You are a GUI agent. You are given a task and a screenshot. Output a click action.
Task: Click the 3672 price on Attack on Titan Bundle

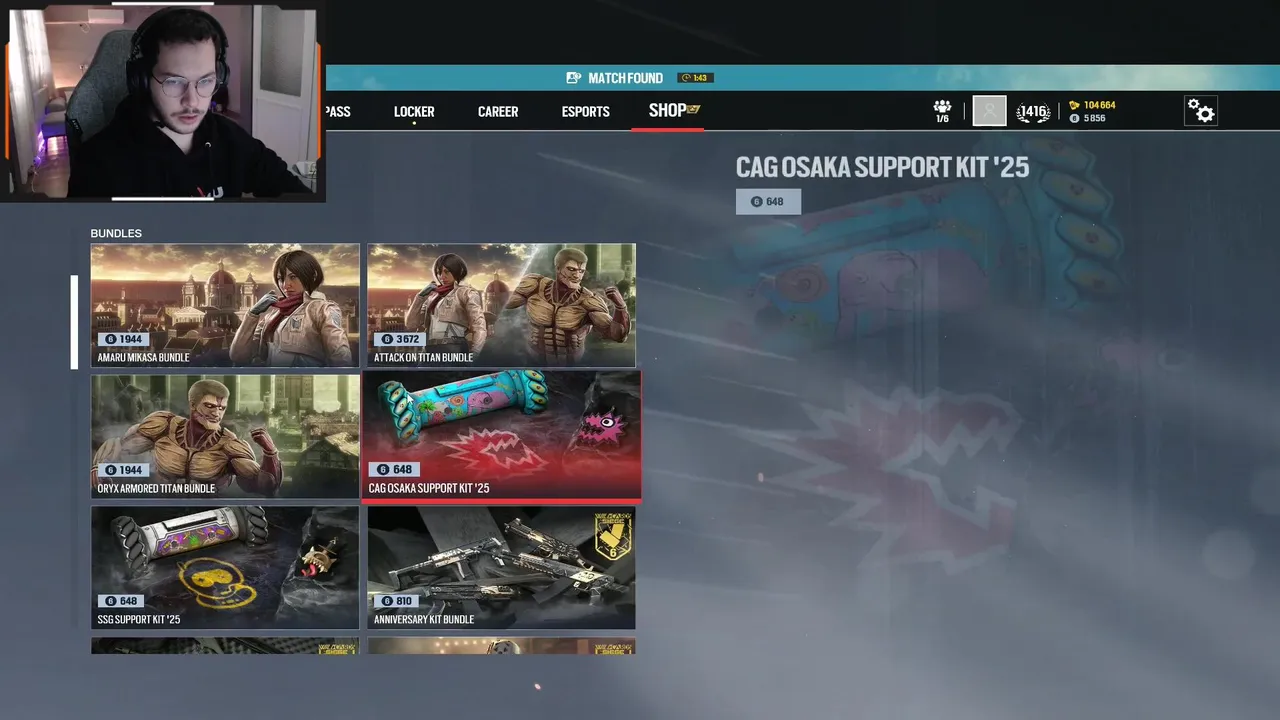click(398, 339)
